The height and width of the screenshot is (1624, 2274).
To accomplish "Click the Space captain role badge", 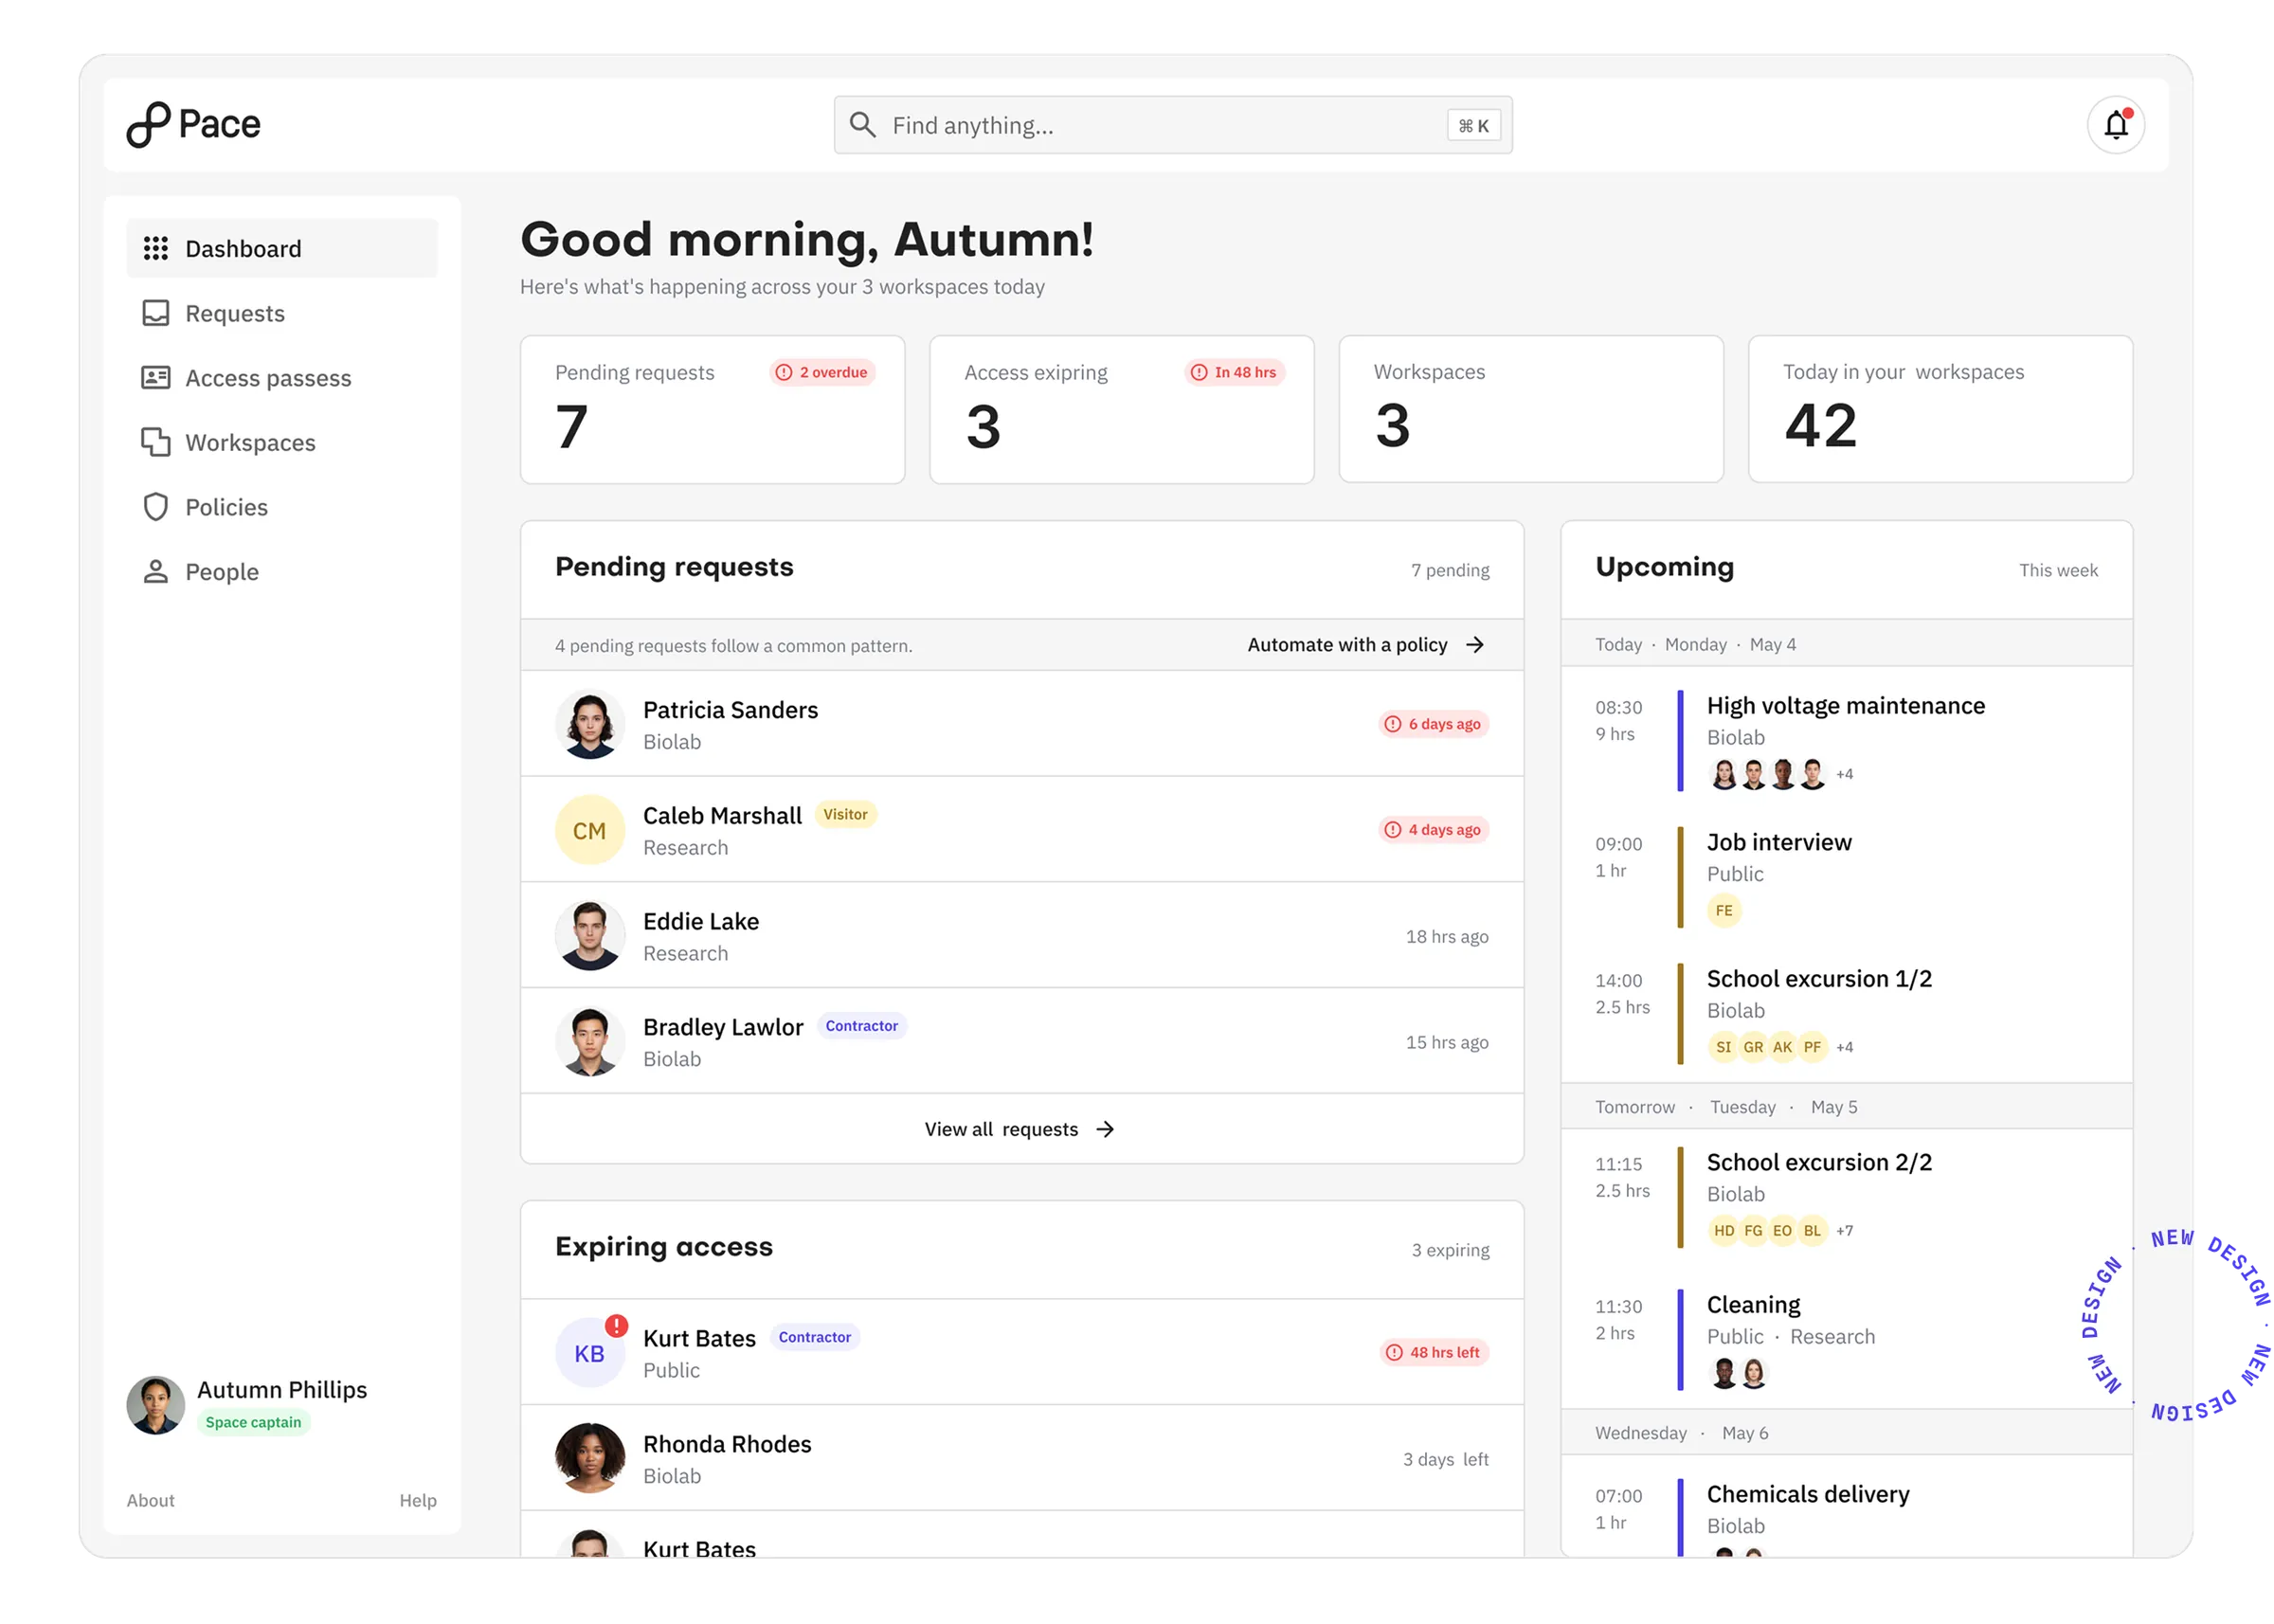I will pyautogui.click(x=253, y=1422).
